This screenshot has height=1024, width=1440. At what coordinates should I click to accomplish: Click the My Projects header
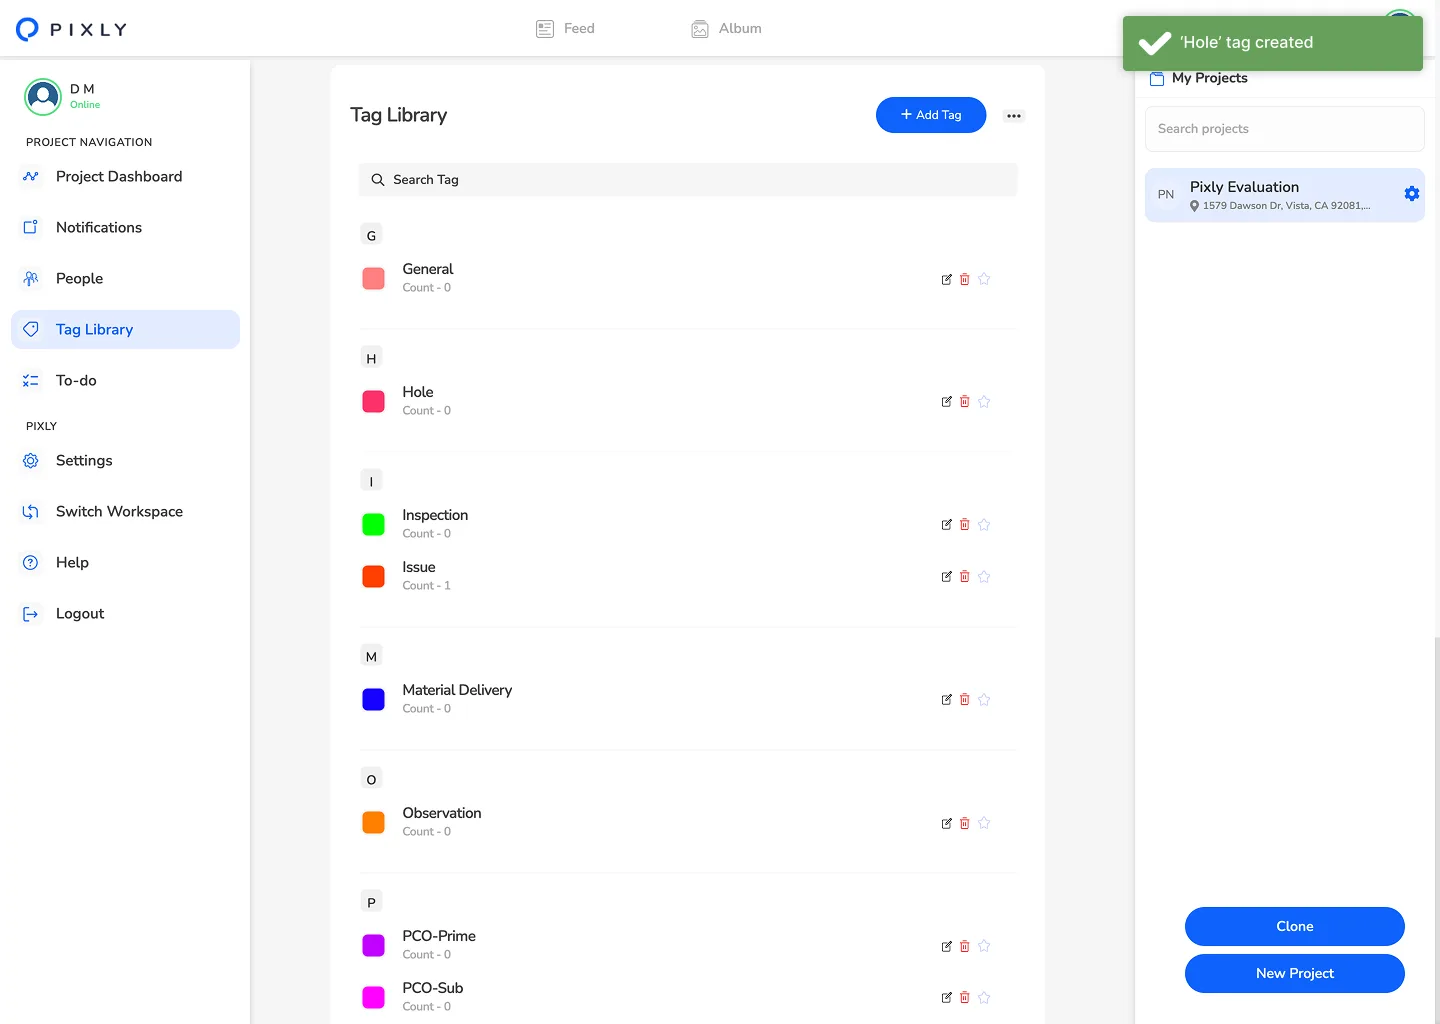[1199, 78]
